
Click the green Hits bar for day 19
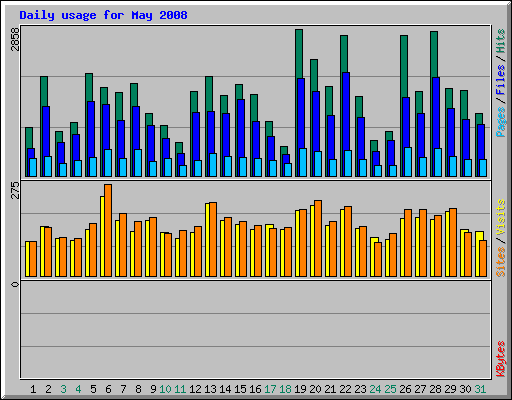[x=299, y=53]
